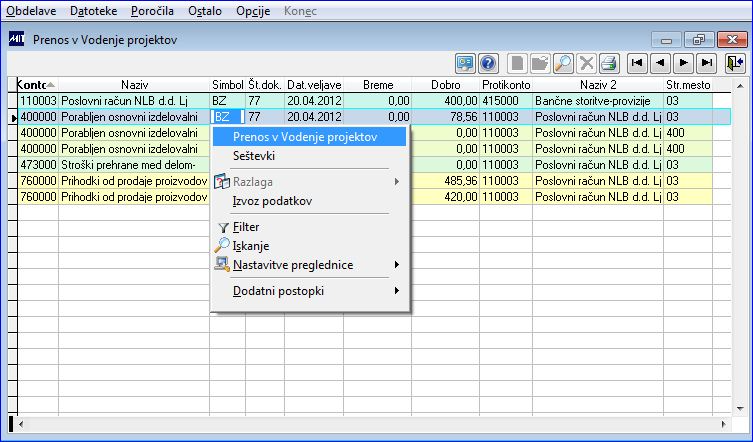Open the Opcije menu
The image size is (753, 442).
pos(253,11)
